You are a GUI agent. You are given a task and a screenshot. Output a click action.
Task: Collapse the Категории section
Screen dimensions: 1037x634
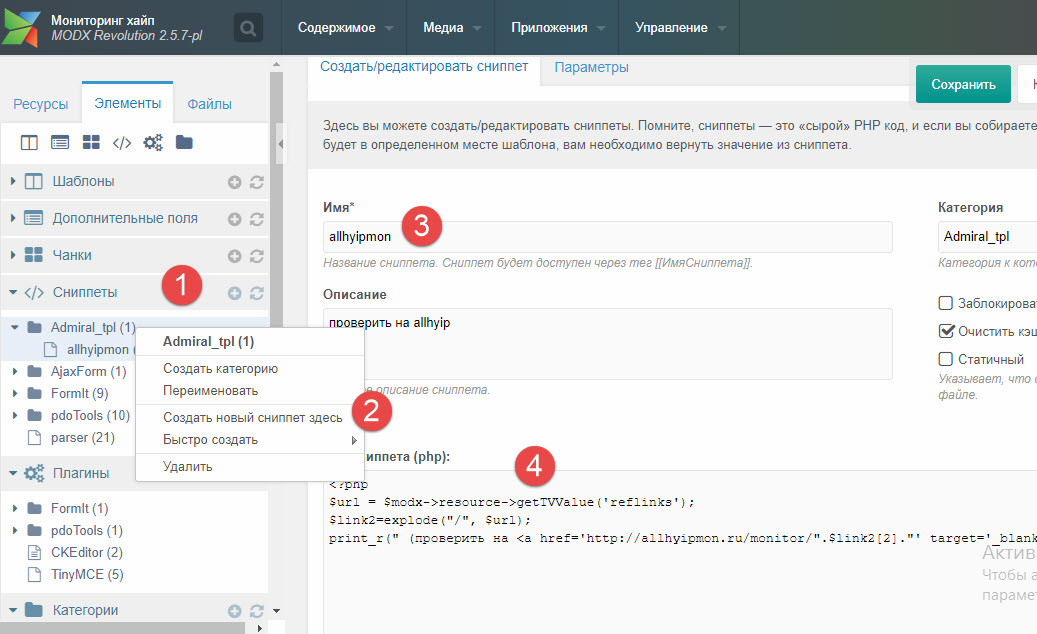[x=13, y=610]
